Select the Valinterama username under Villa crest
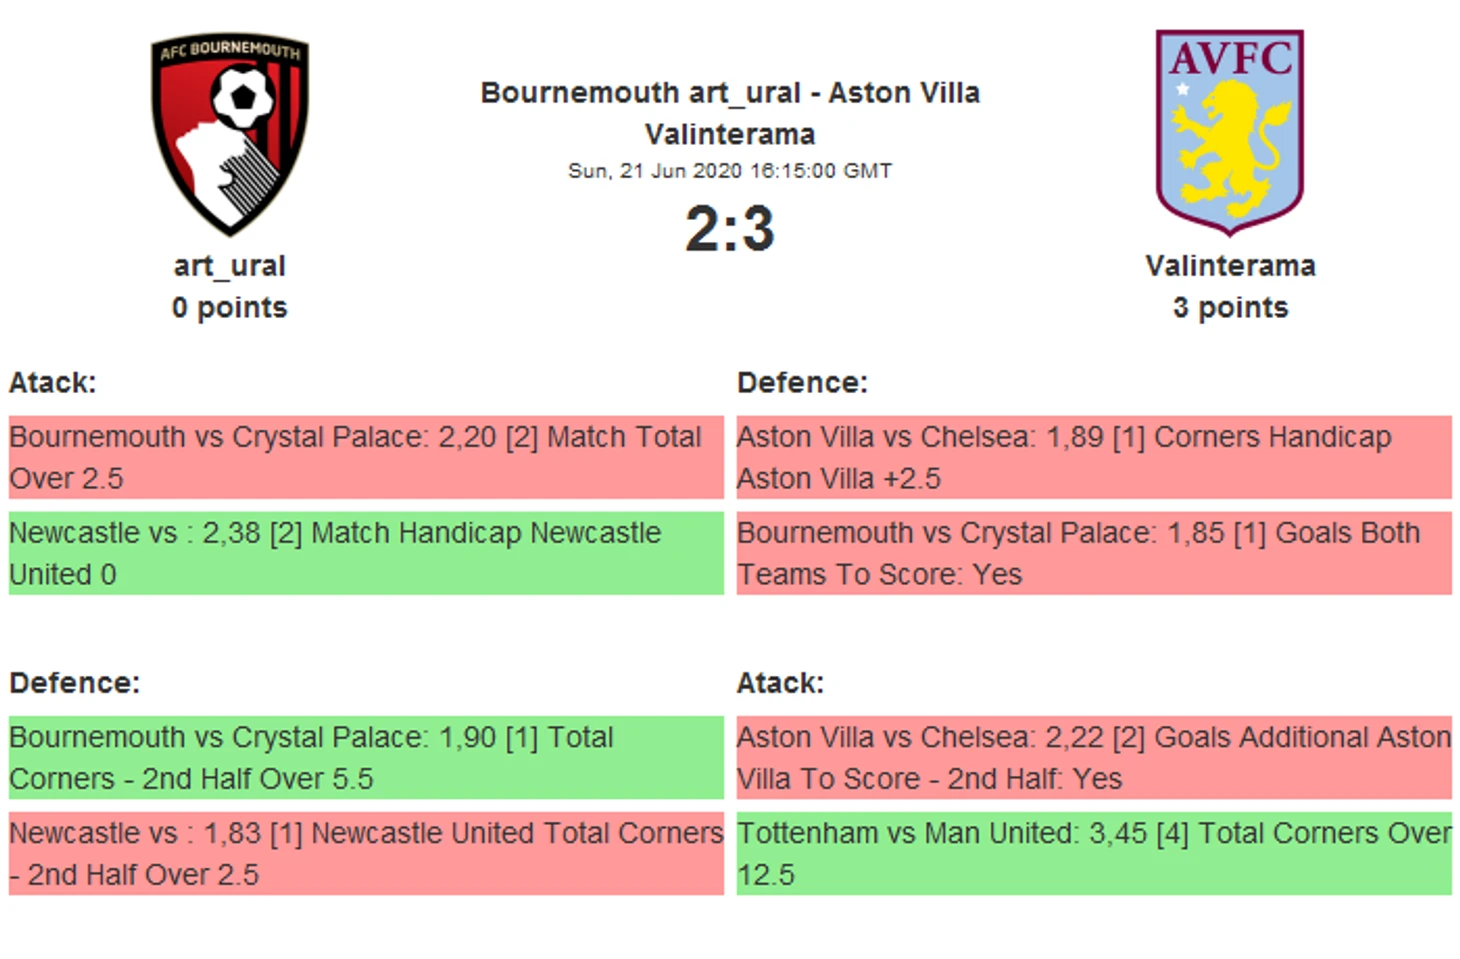Viewport: 1460px width, 959px height. pyautogui.click(x=1230, y=266)
